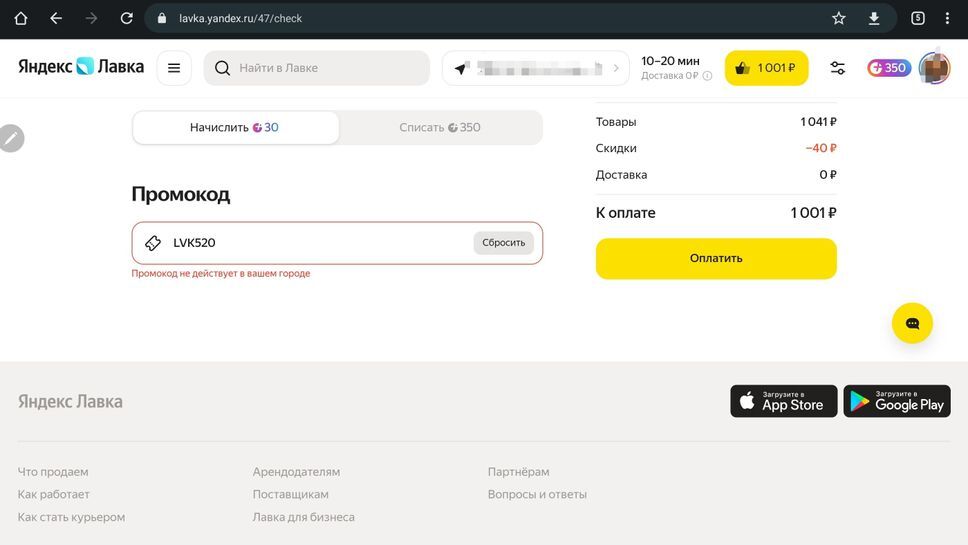Open browser three-dot menu
The height and width of the screenshot is (545, 968).
(x=948, y=19)
